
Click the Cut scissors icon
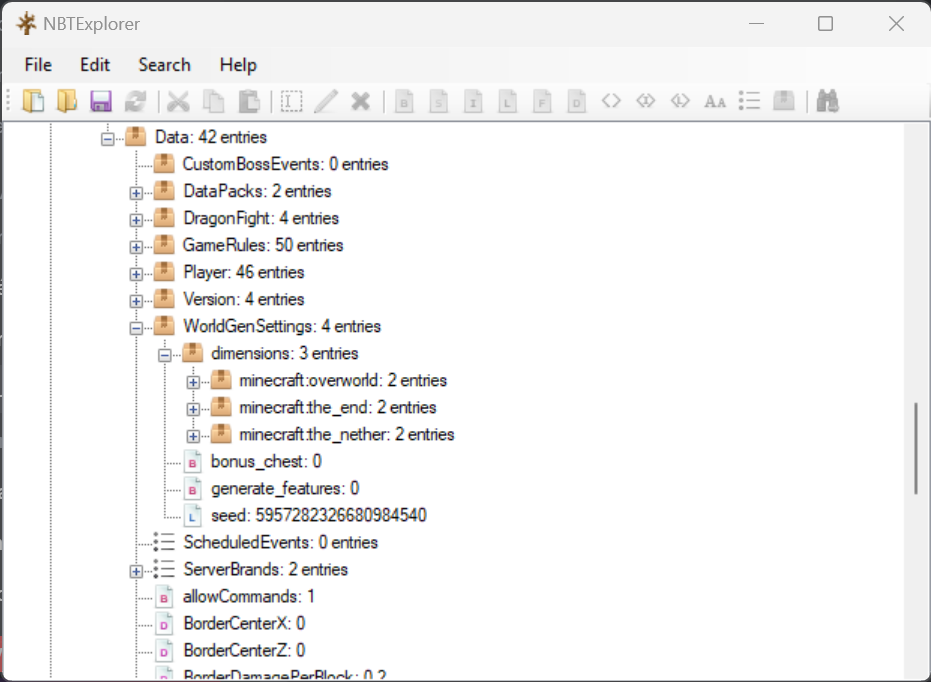pos(178,101)
